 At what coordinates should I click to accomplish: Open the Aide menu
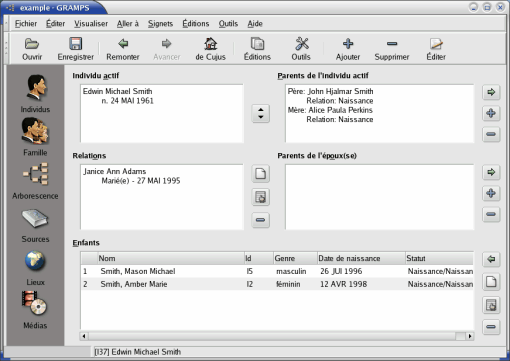255,24
